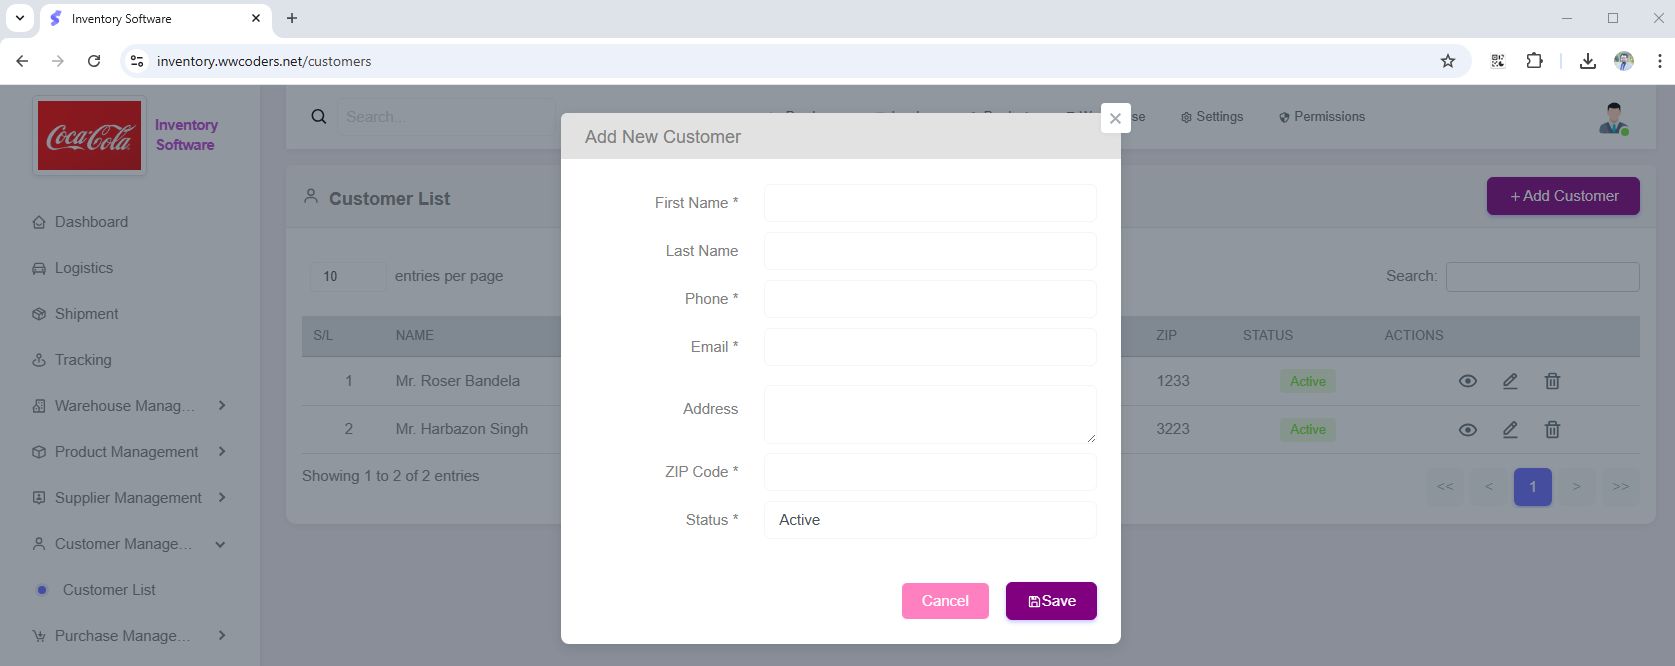Click the Coca-Cola logo
The width and height of the screenshot is (1675, 666).
coord(90,136)
